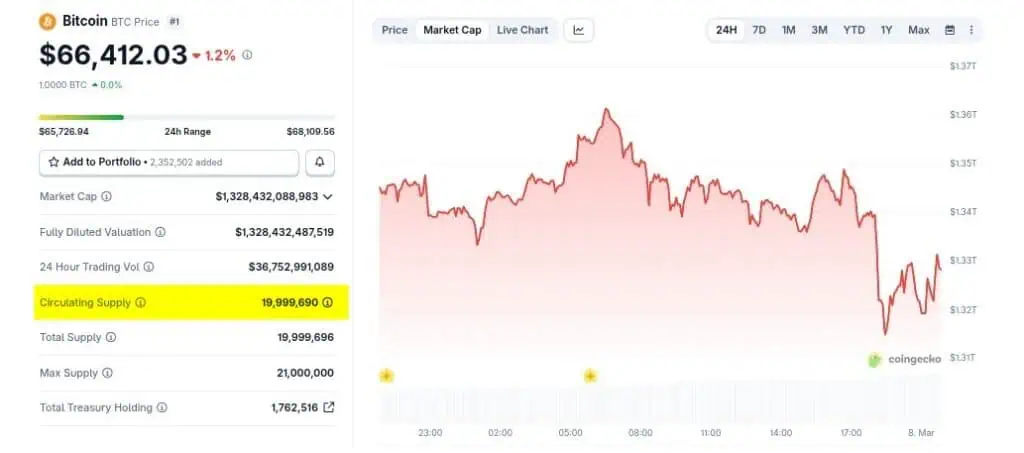Click the Fully Diluted Valuation info icon
1024x453 pixels.
[161, 232]
